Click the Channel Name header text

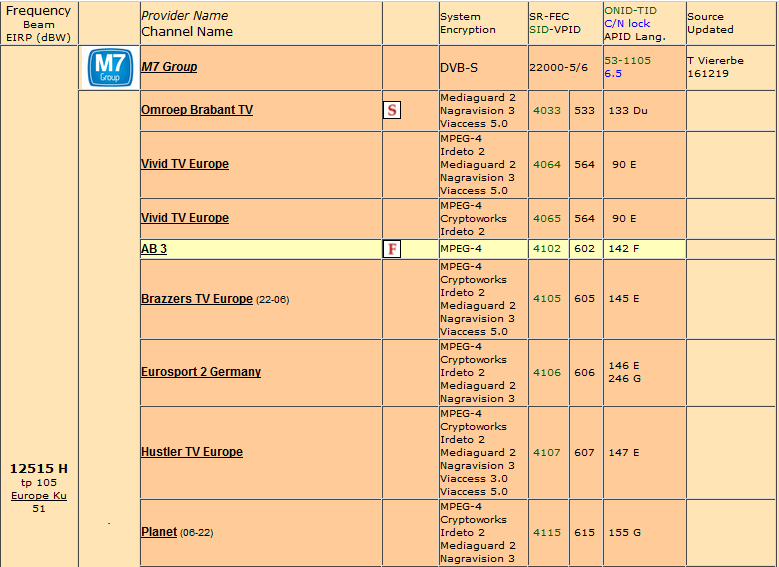pos(187,32)
